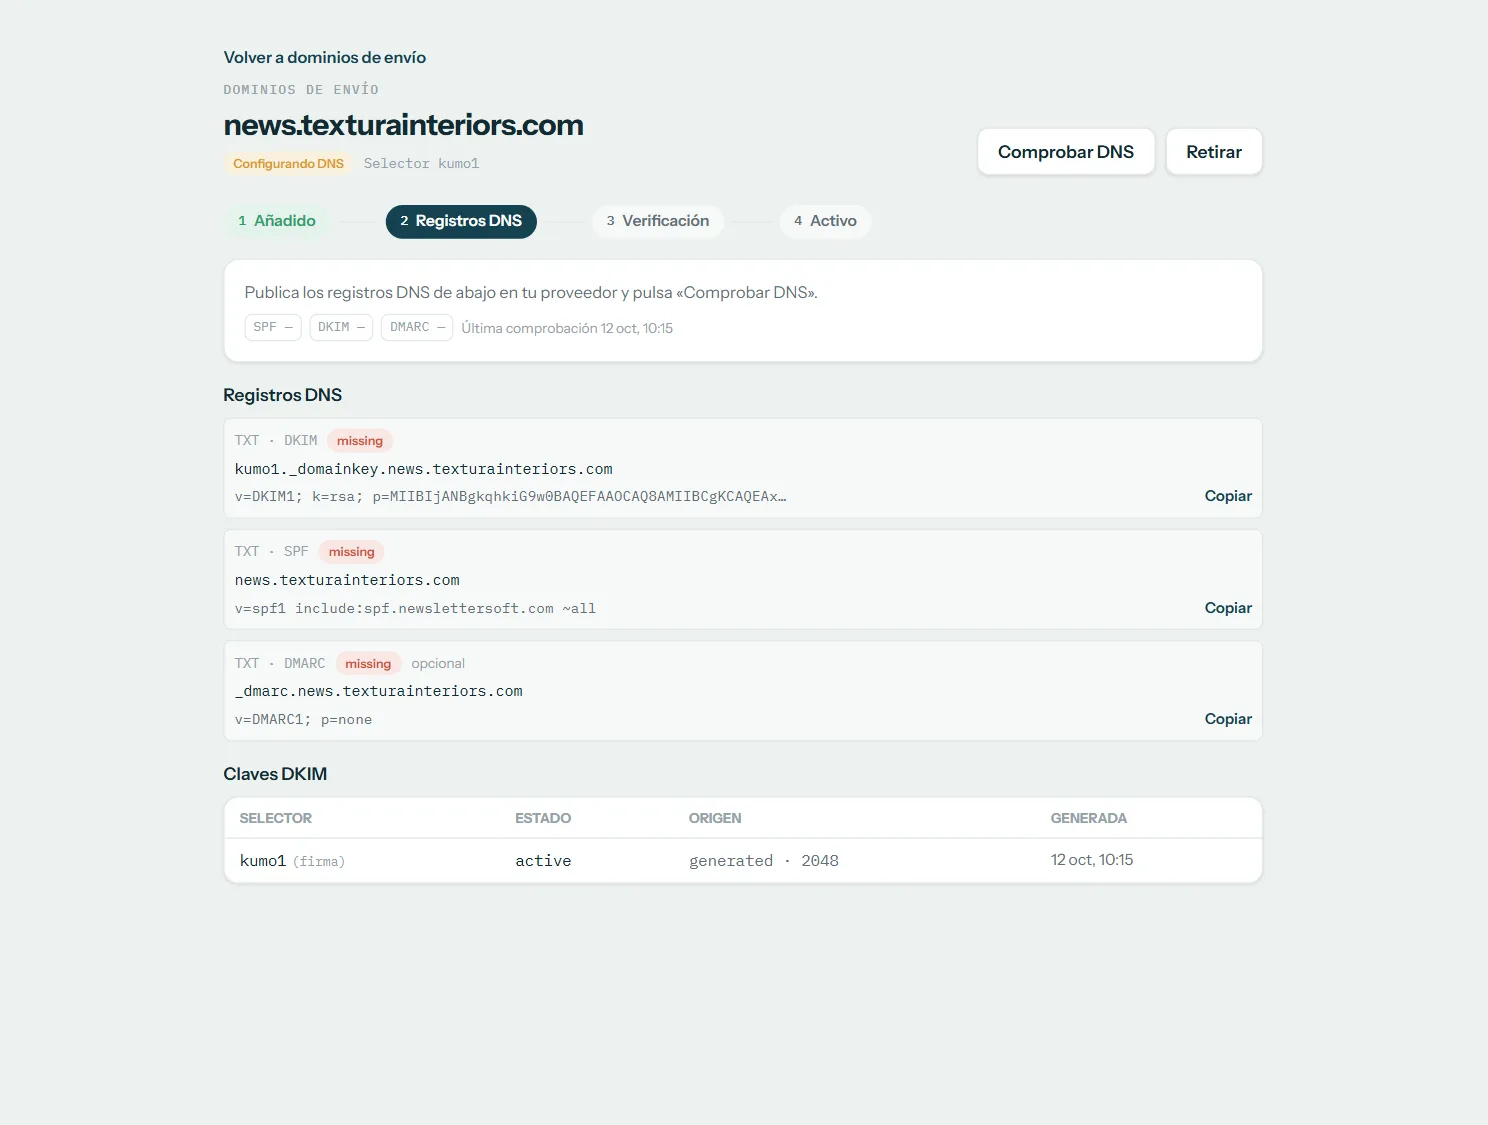The image size is (1488, 1125).
Task: Copy the SPF record value
Action: click(1228, 608)
